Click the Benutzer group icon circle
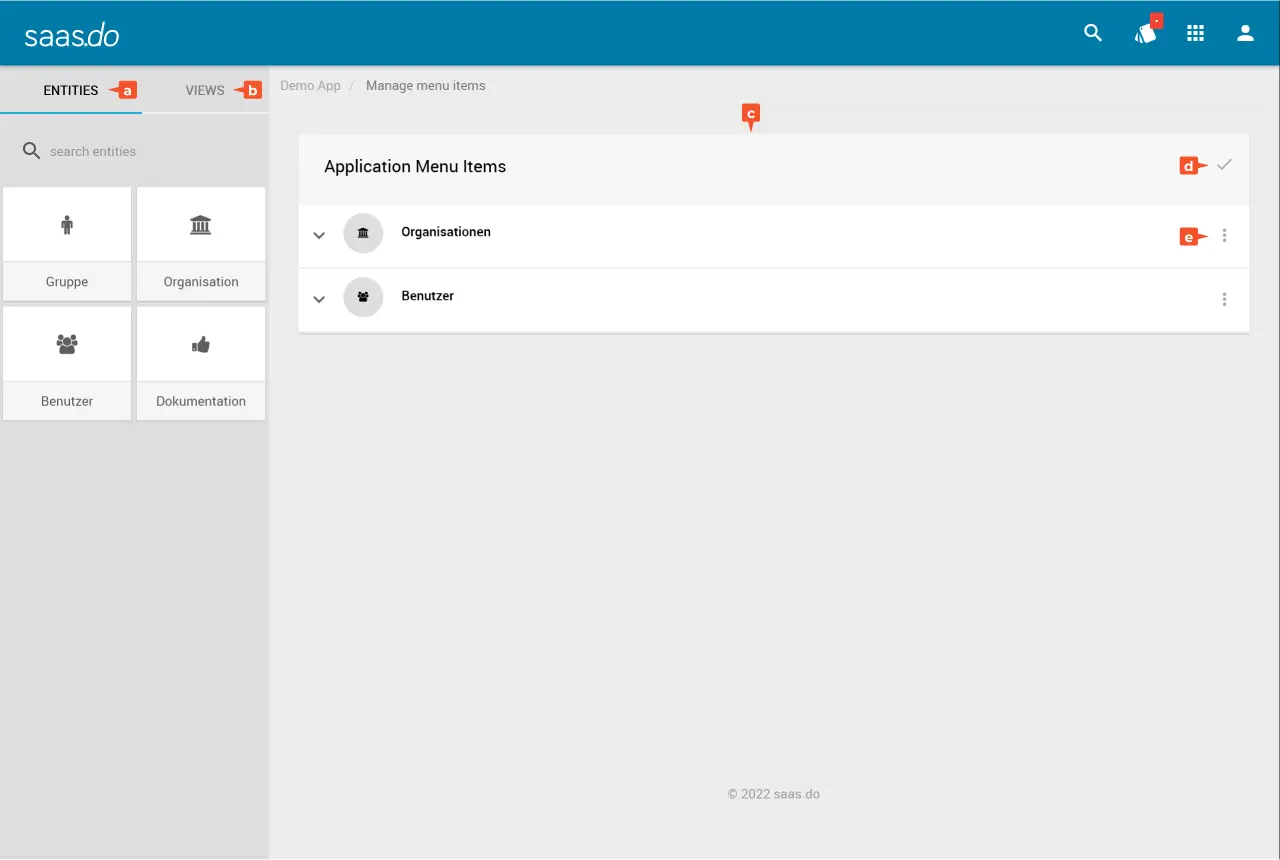The height and width of the screenshot is (860, 1280). pos(363,297)
